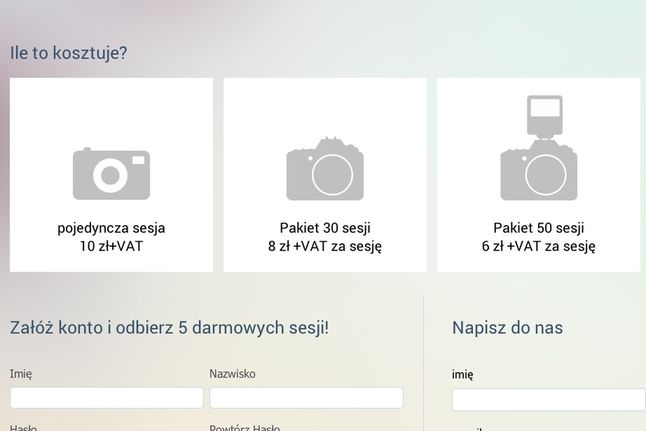Click the DSLR camera icon for Pakiet 30
The image size is (646, 431).
(x=325, y=169)
